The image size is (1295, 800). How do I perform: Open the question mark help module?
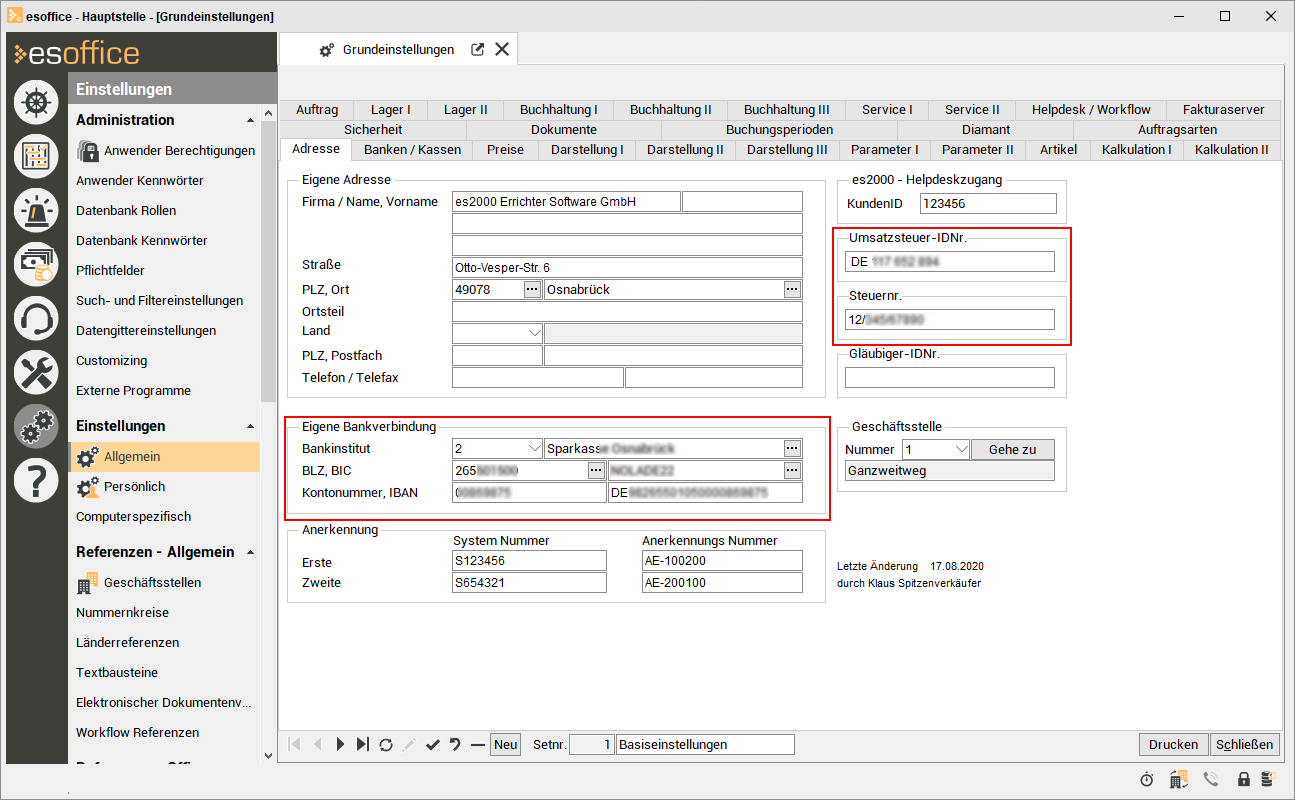tap(36, 481)
